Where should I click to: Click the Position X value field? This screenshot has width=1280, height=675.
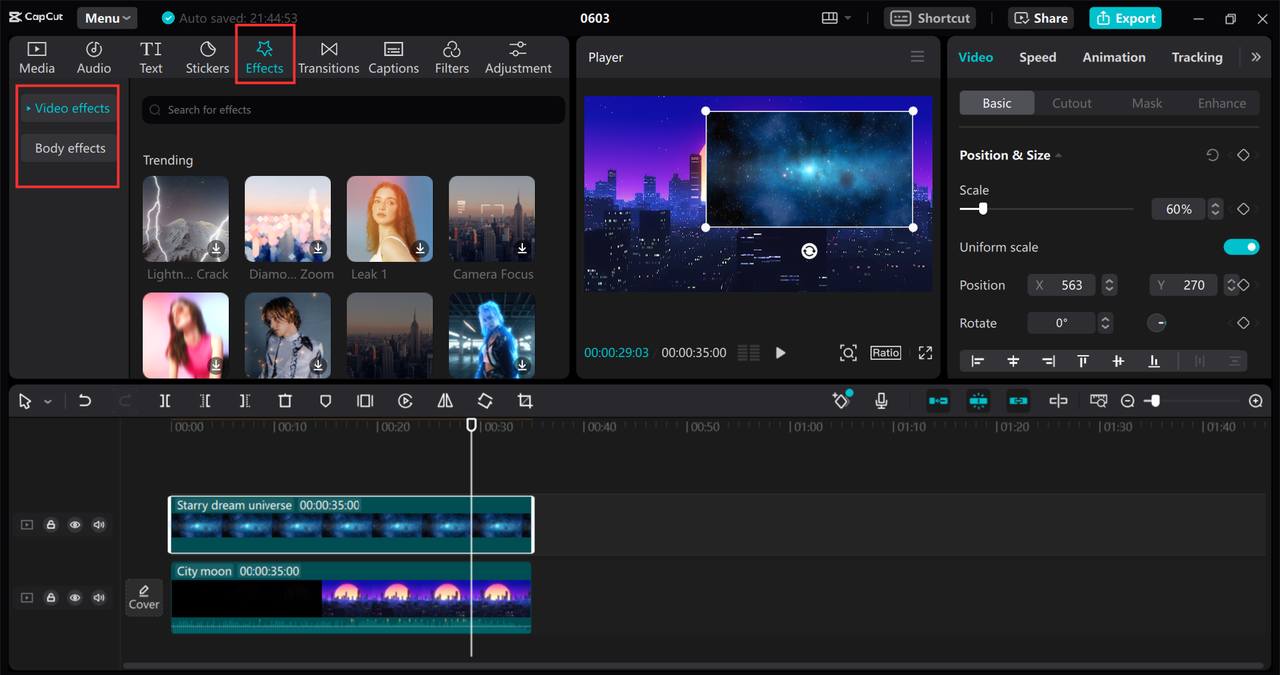click(1062, 285)
